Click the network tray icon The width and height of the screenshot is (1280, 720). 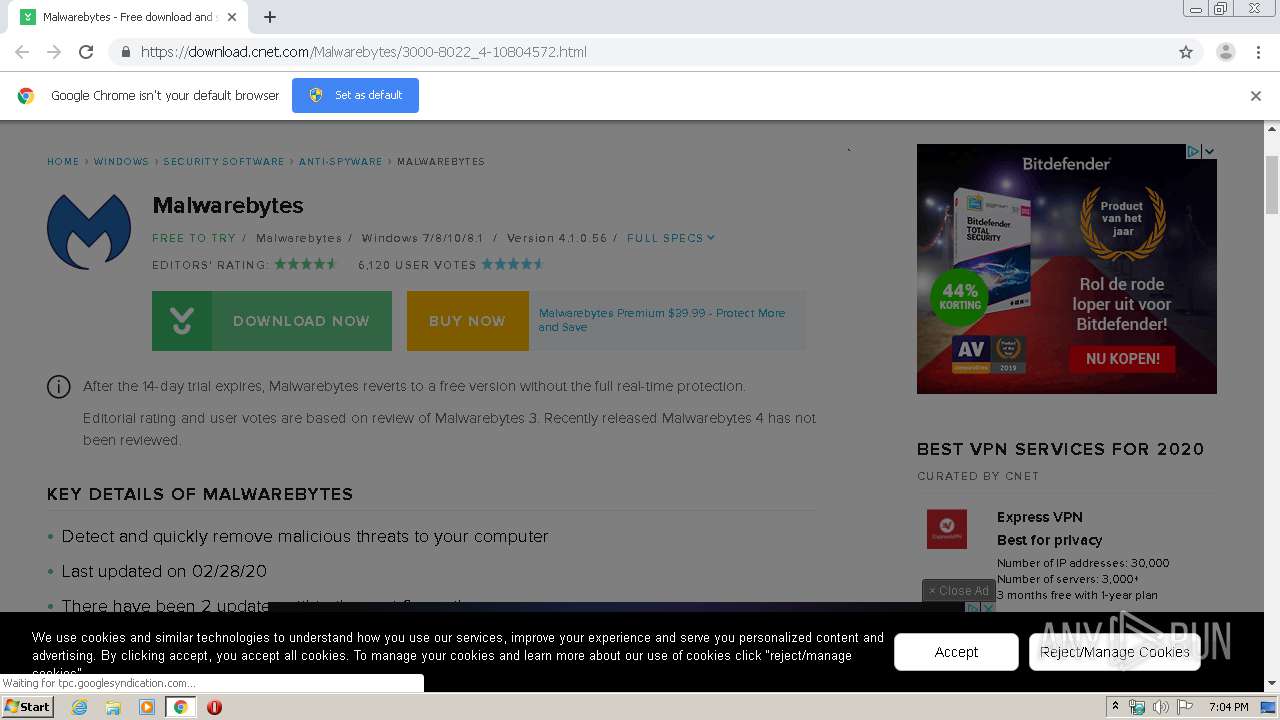tap(1137, 707)
